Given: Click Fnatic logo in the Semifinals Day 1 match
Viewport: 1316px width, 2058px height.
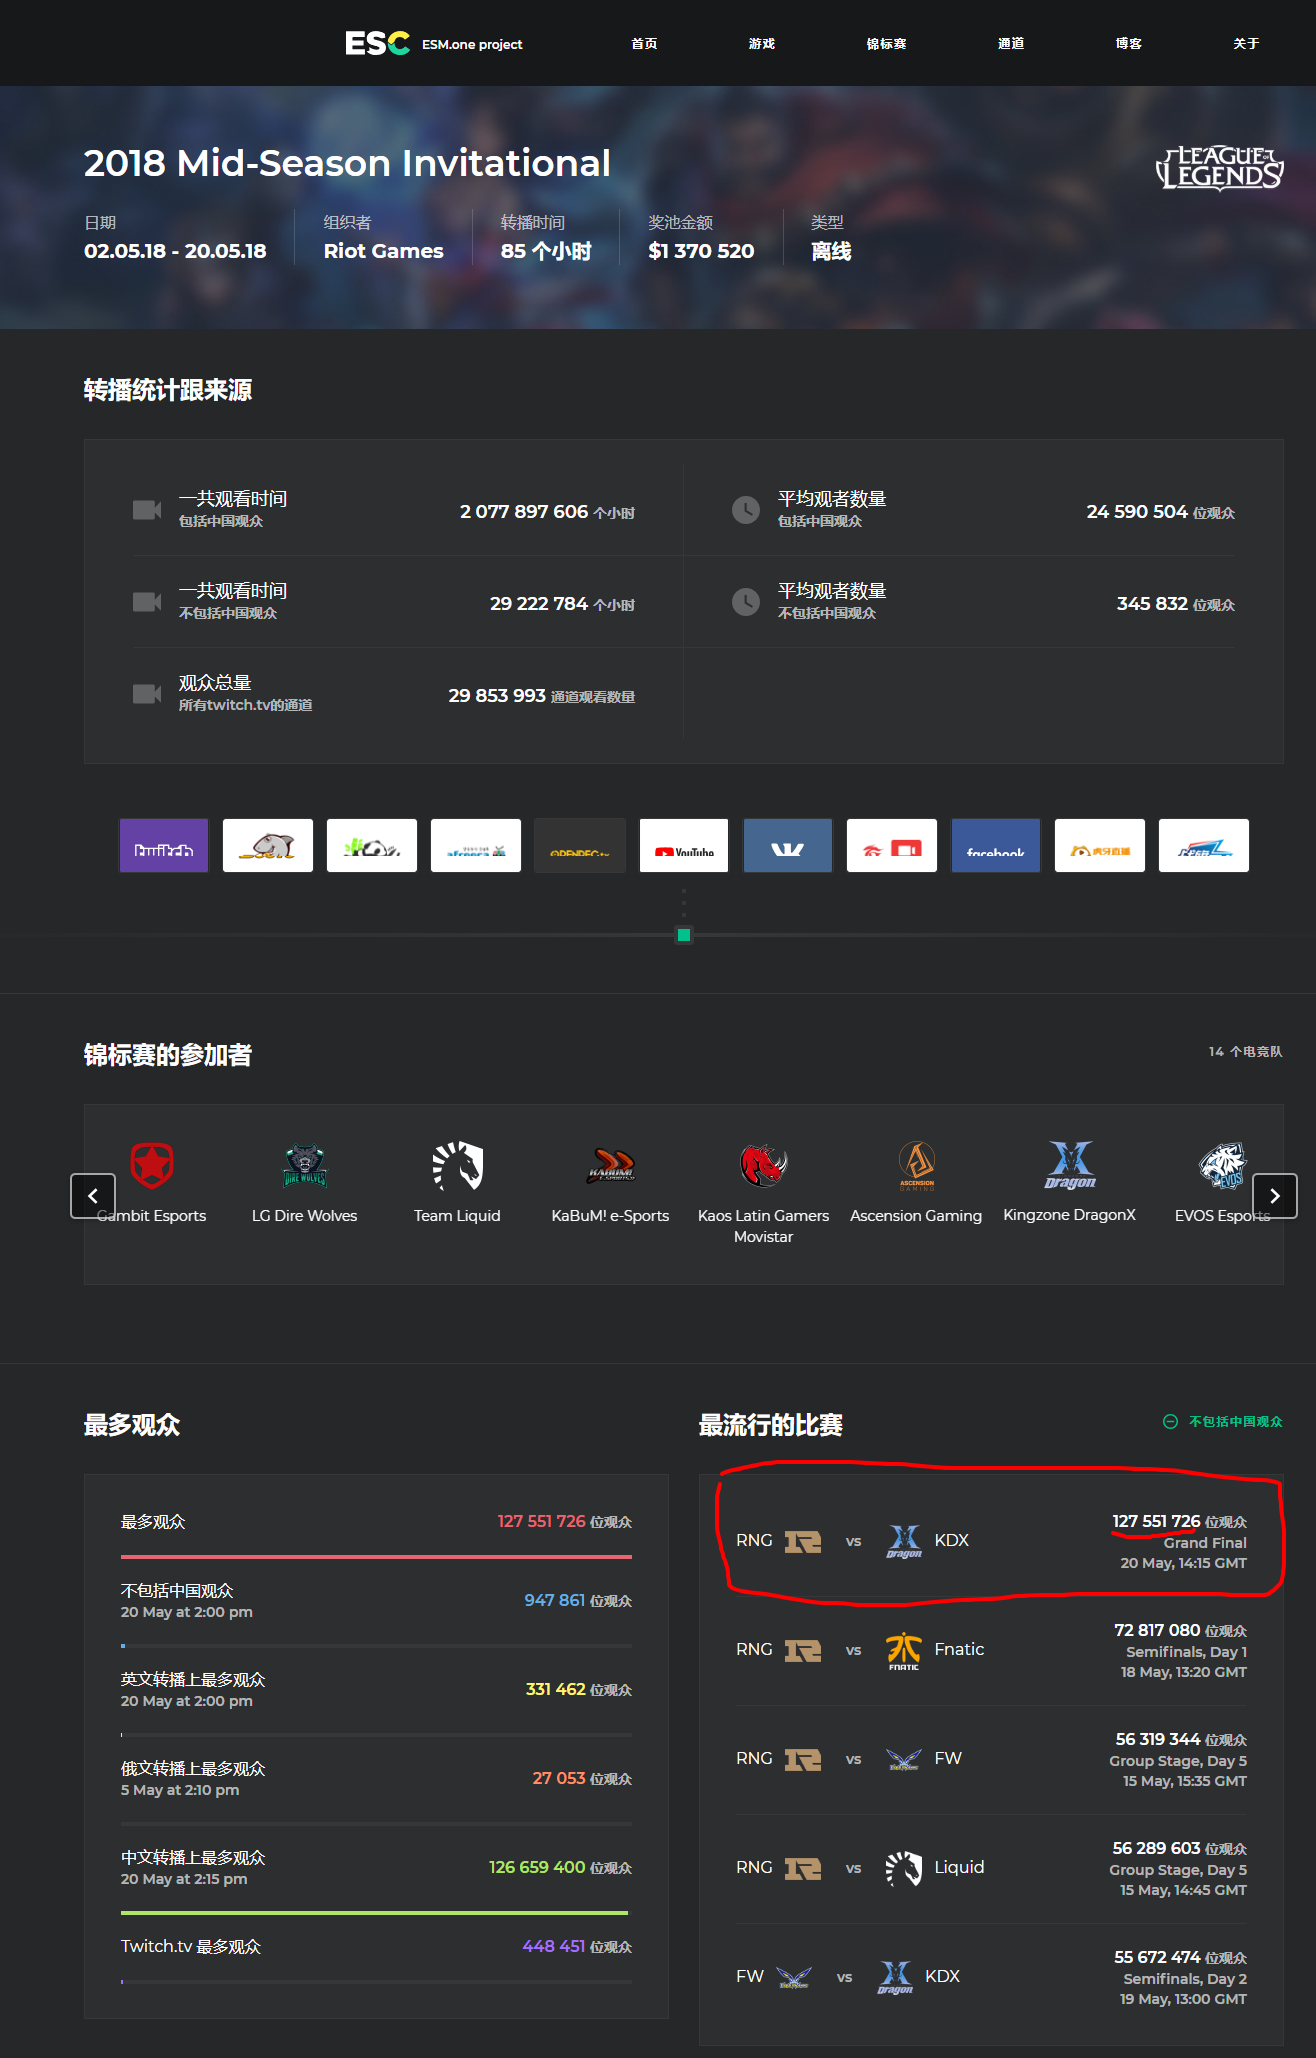Looking at the screenshot, I should (904, 1650).
